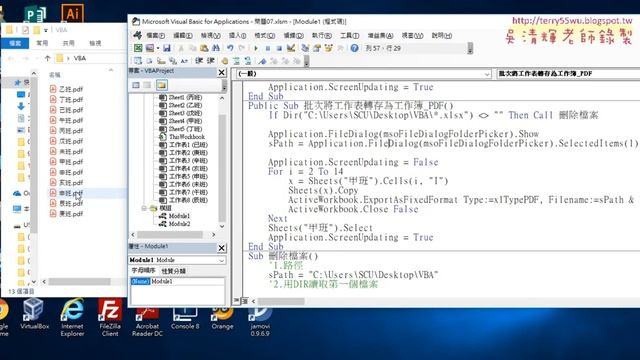This screenshot has width=640, height=360.
Task: Run the macro with the green play icon
Action: tap(256, 48)
